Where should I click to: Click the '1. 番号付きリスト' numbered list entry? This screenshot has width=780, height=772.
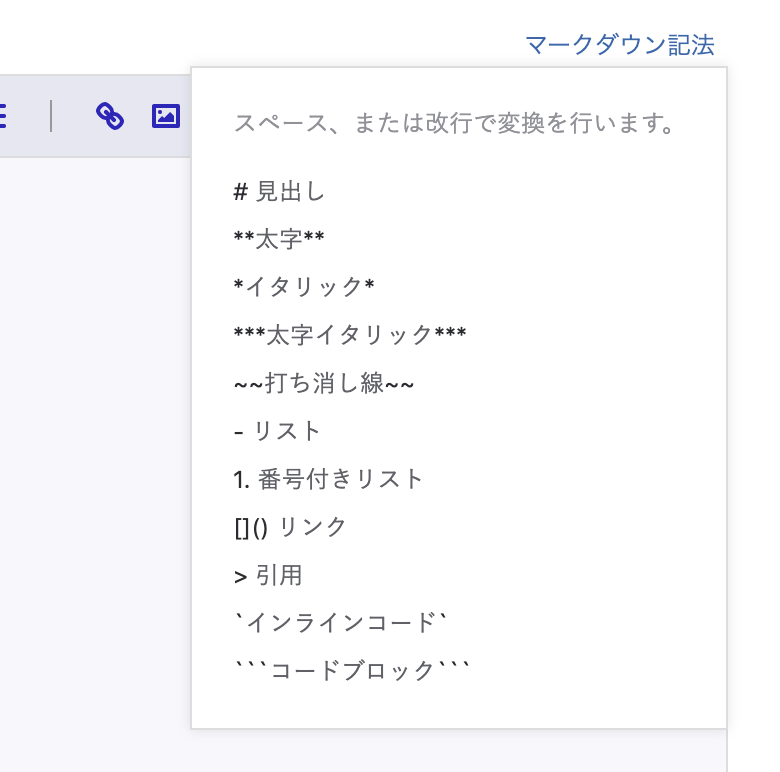click(x=328, y=479)
